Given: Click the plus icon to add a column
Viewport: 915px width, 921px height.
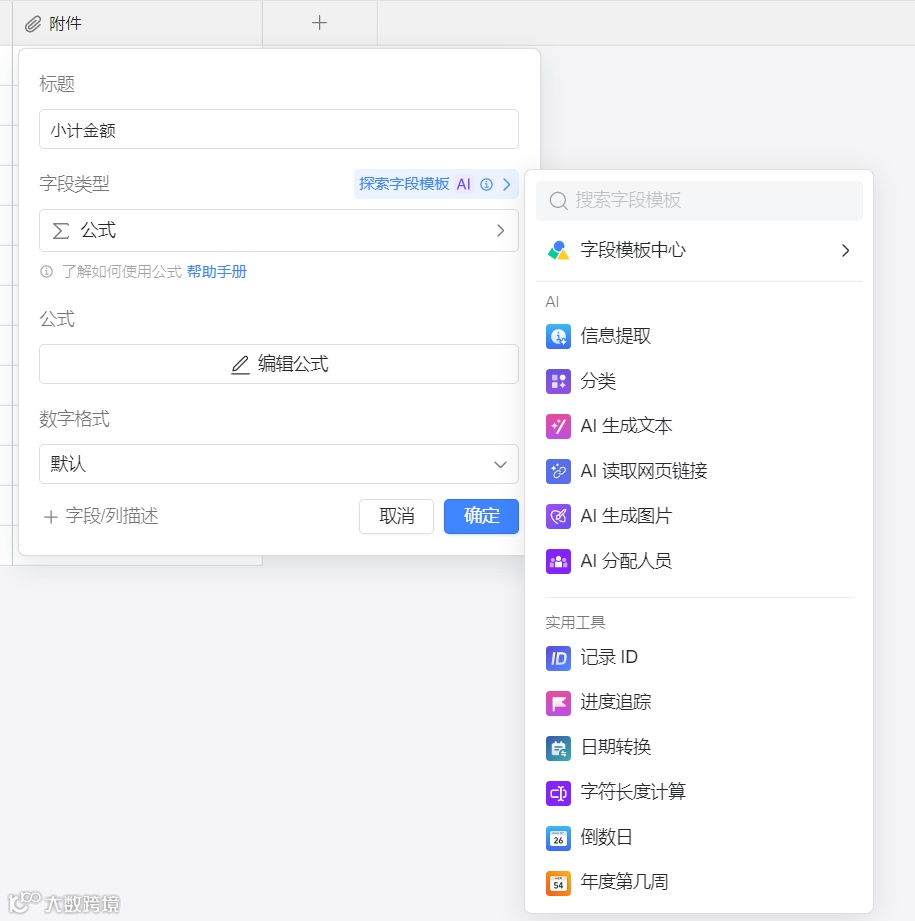Looking at the screenshot, I should [319, 23].
